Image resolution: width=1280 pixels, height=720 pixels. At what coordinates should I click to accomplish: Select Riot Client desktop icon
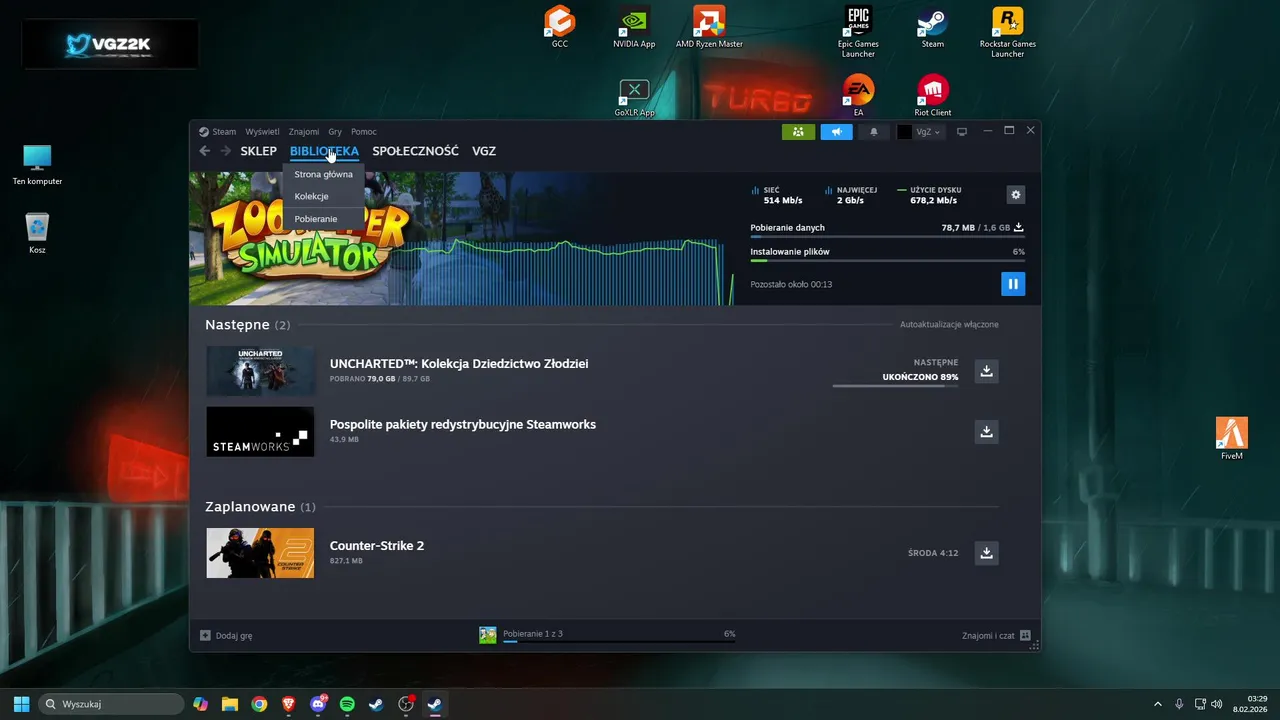(933, 96)
